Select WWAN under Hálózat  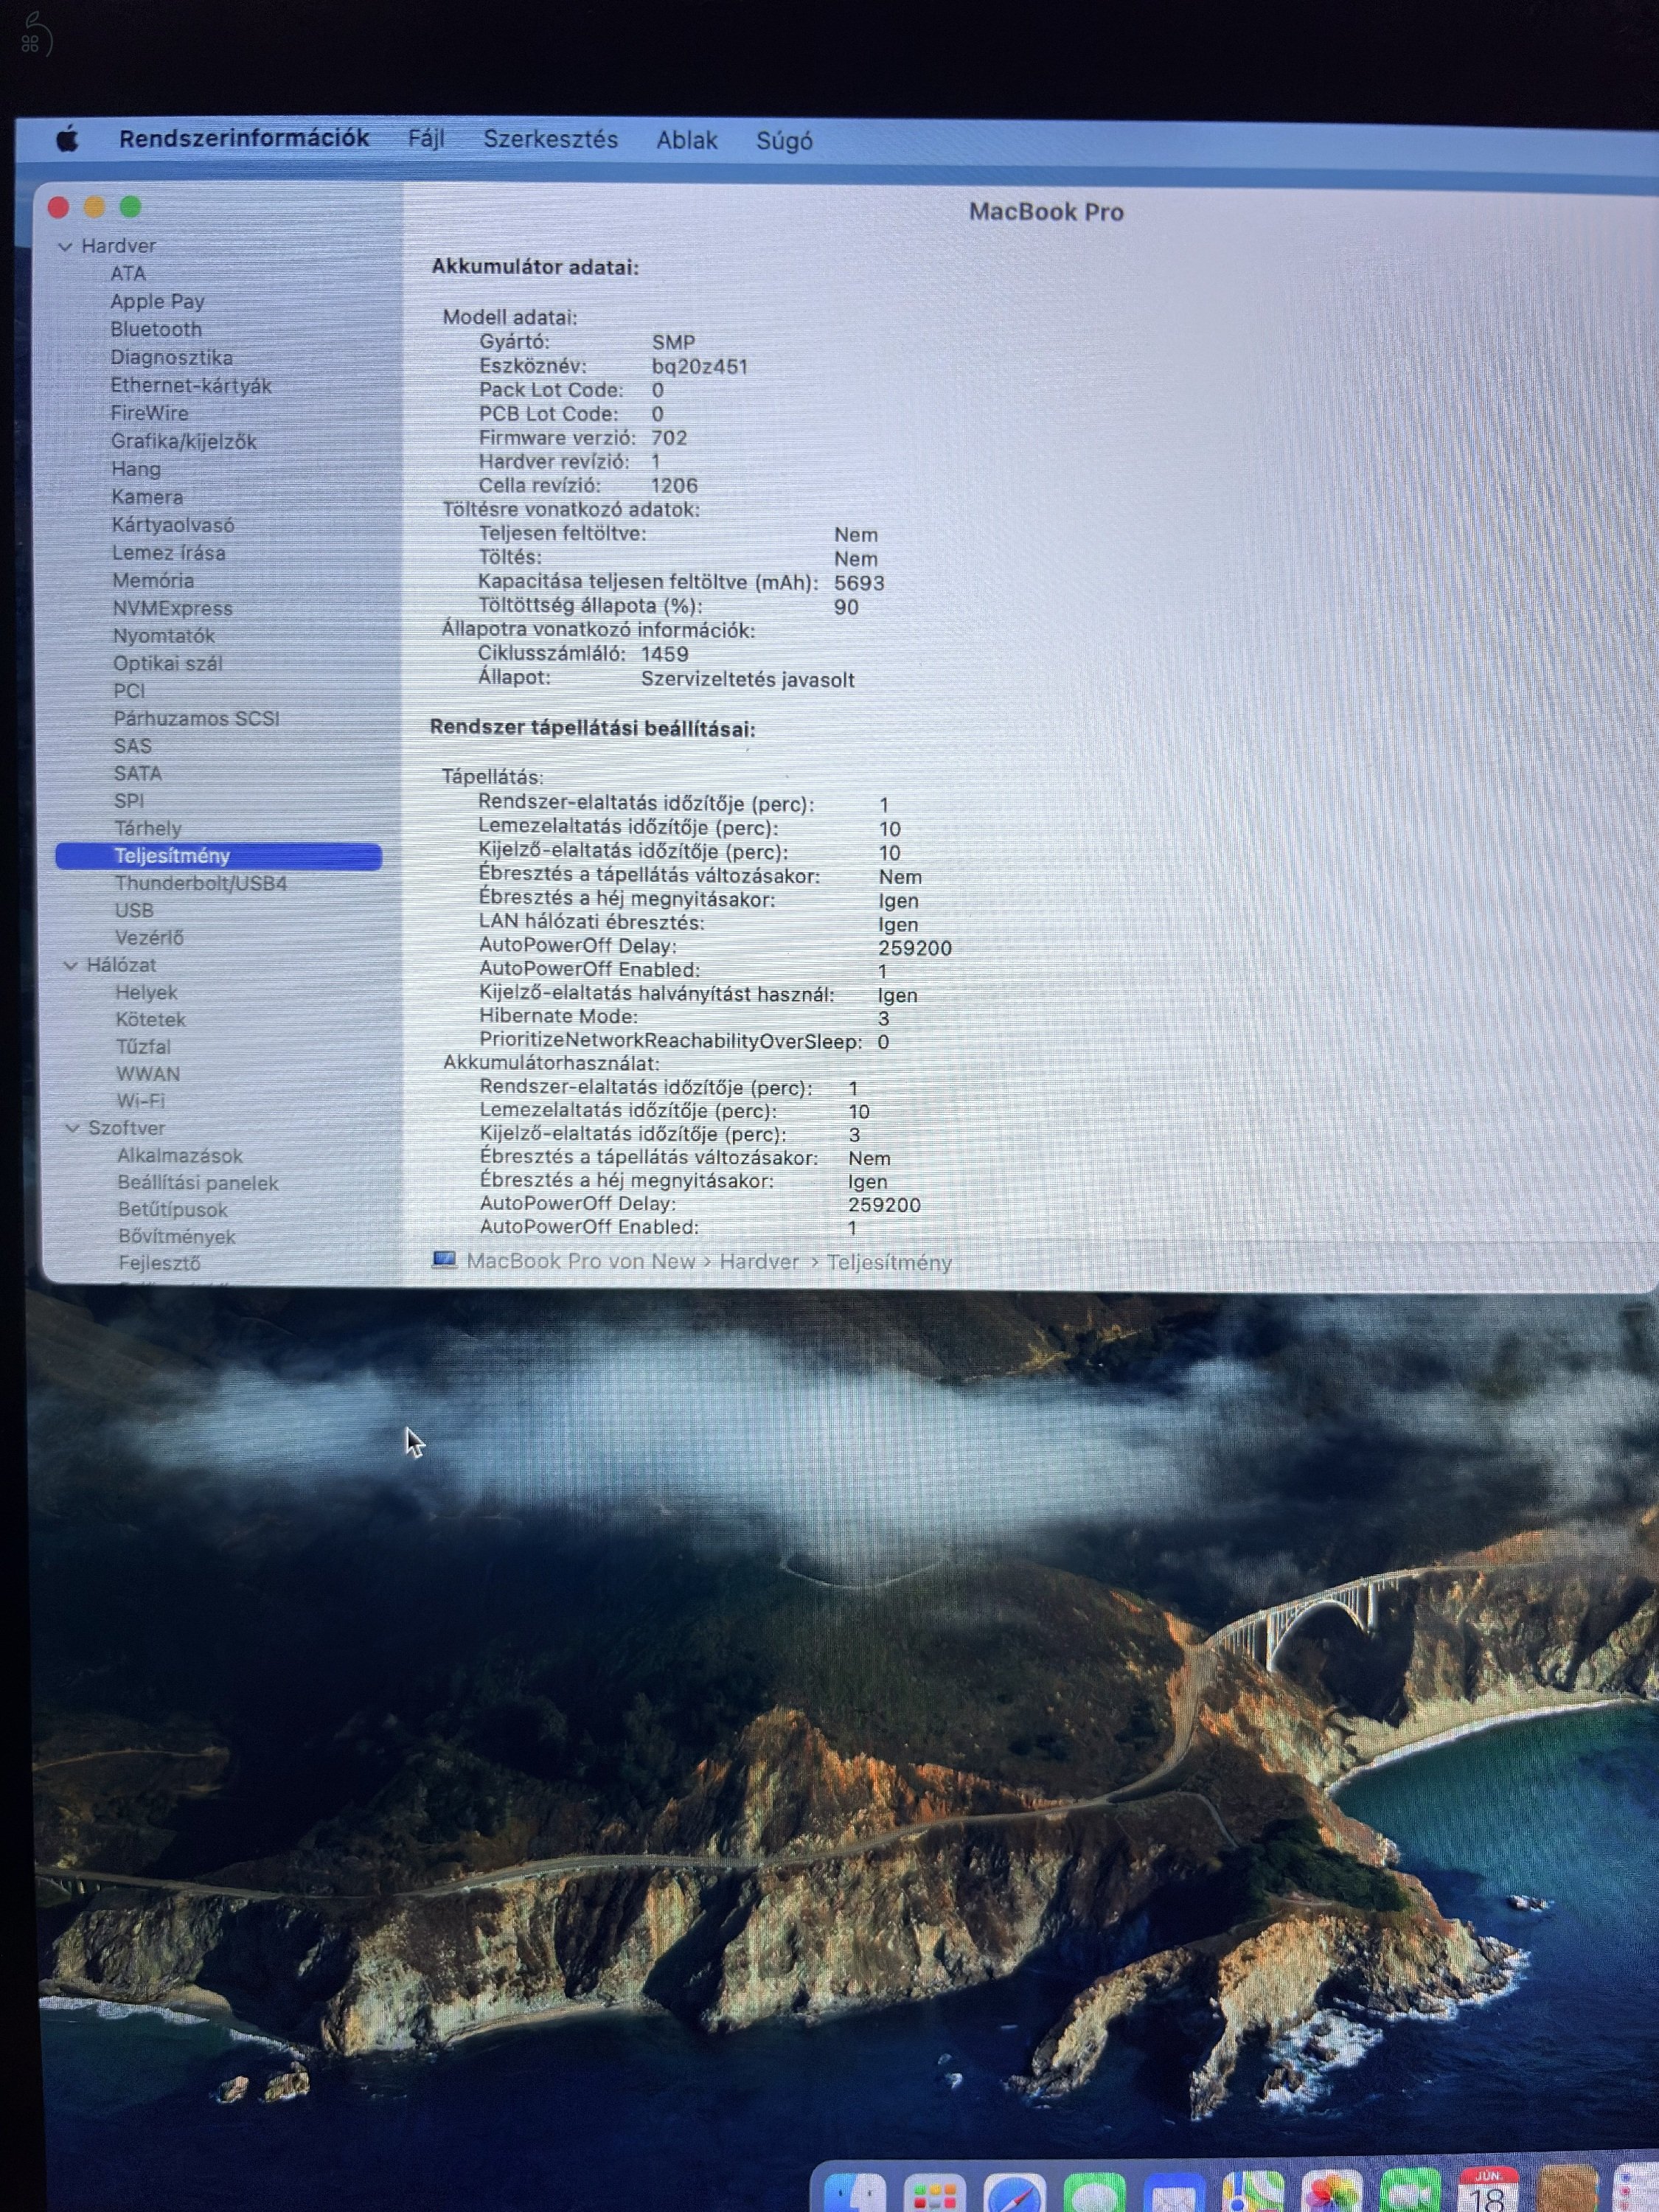click(148, 1074)
